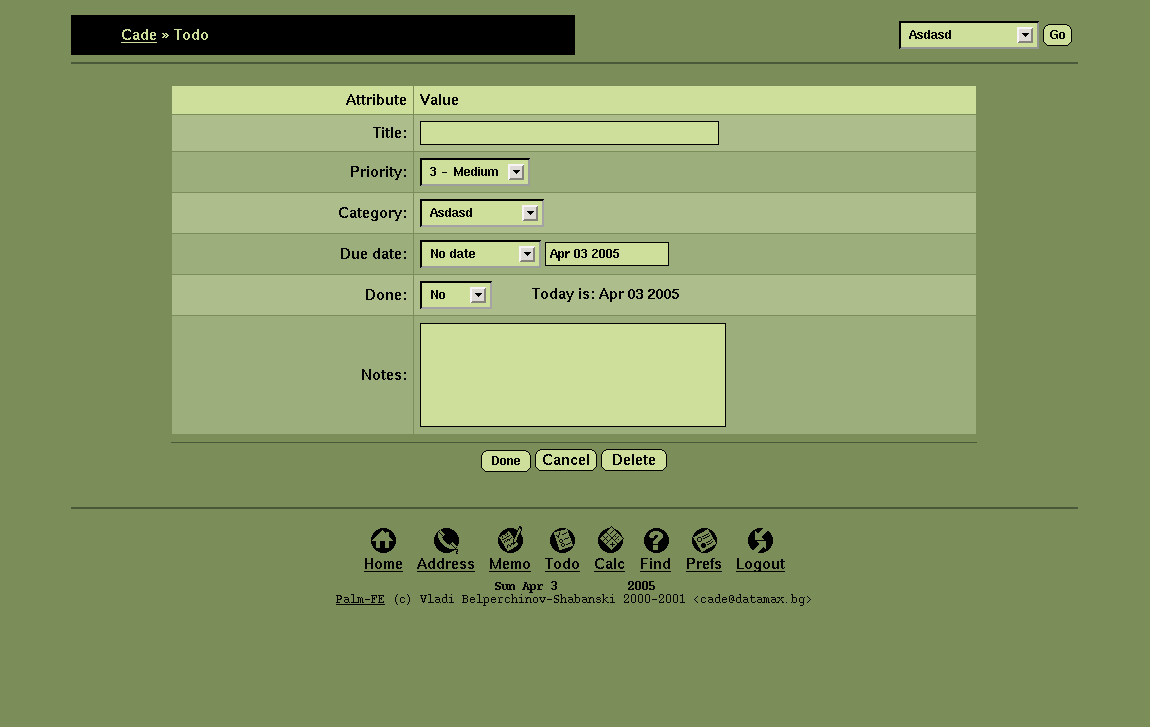This screenshot has height=727, width=1150.
Task: Click the Delete button
Action: tap(634, 460)
